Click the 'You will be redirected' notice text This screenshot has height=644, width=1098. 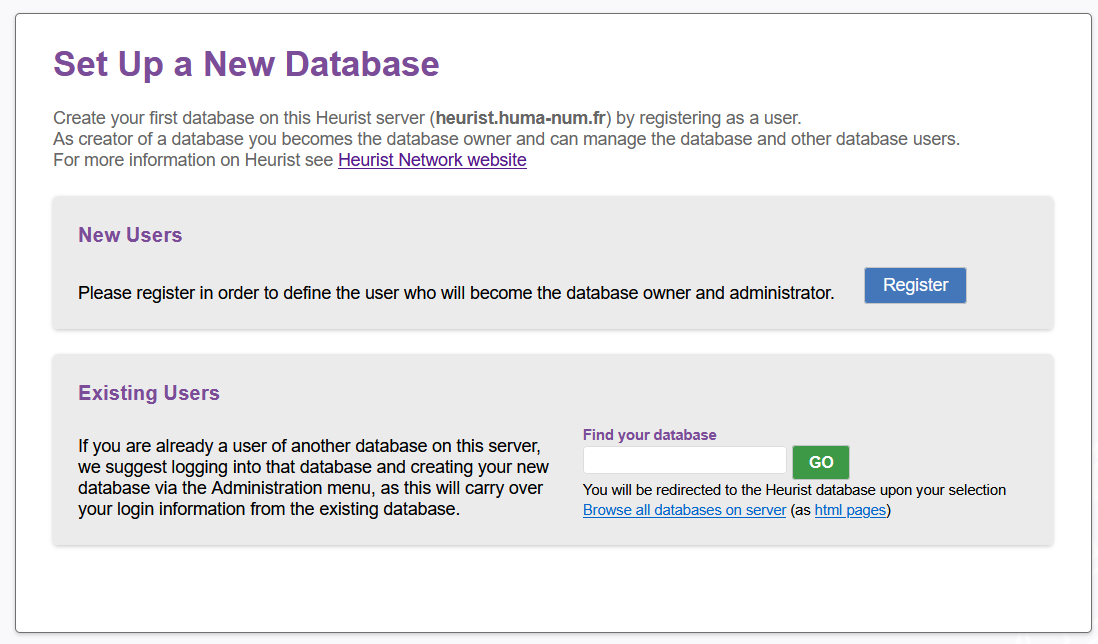pyautogui.click(x=794, y=490)
